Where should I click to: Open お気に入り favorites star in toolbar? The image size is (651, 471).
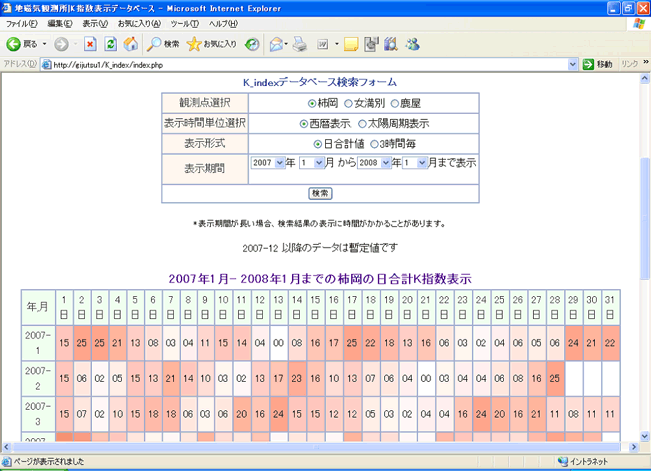(x=211, y=44)
